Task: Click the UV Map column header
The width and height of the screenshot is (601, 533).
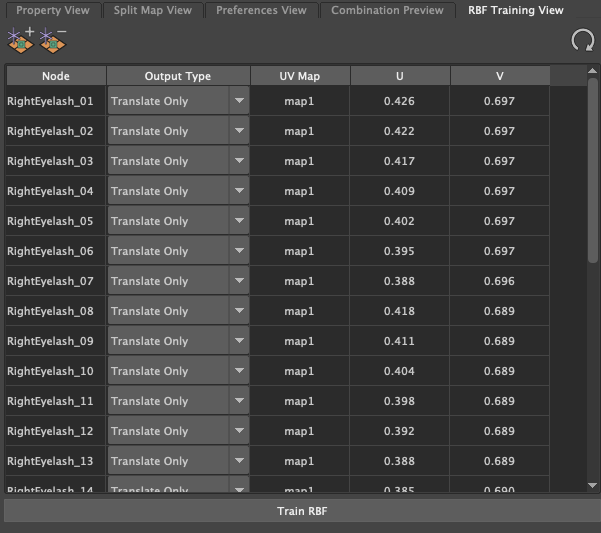Action: (x=300, y=76)
